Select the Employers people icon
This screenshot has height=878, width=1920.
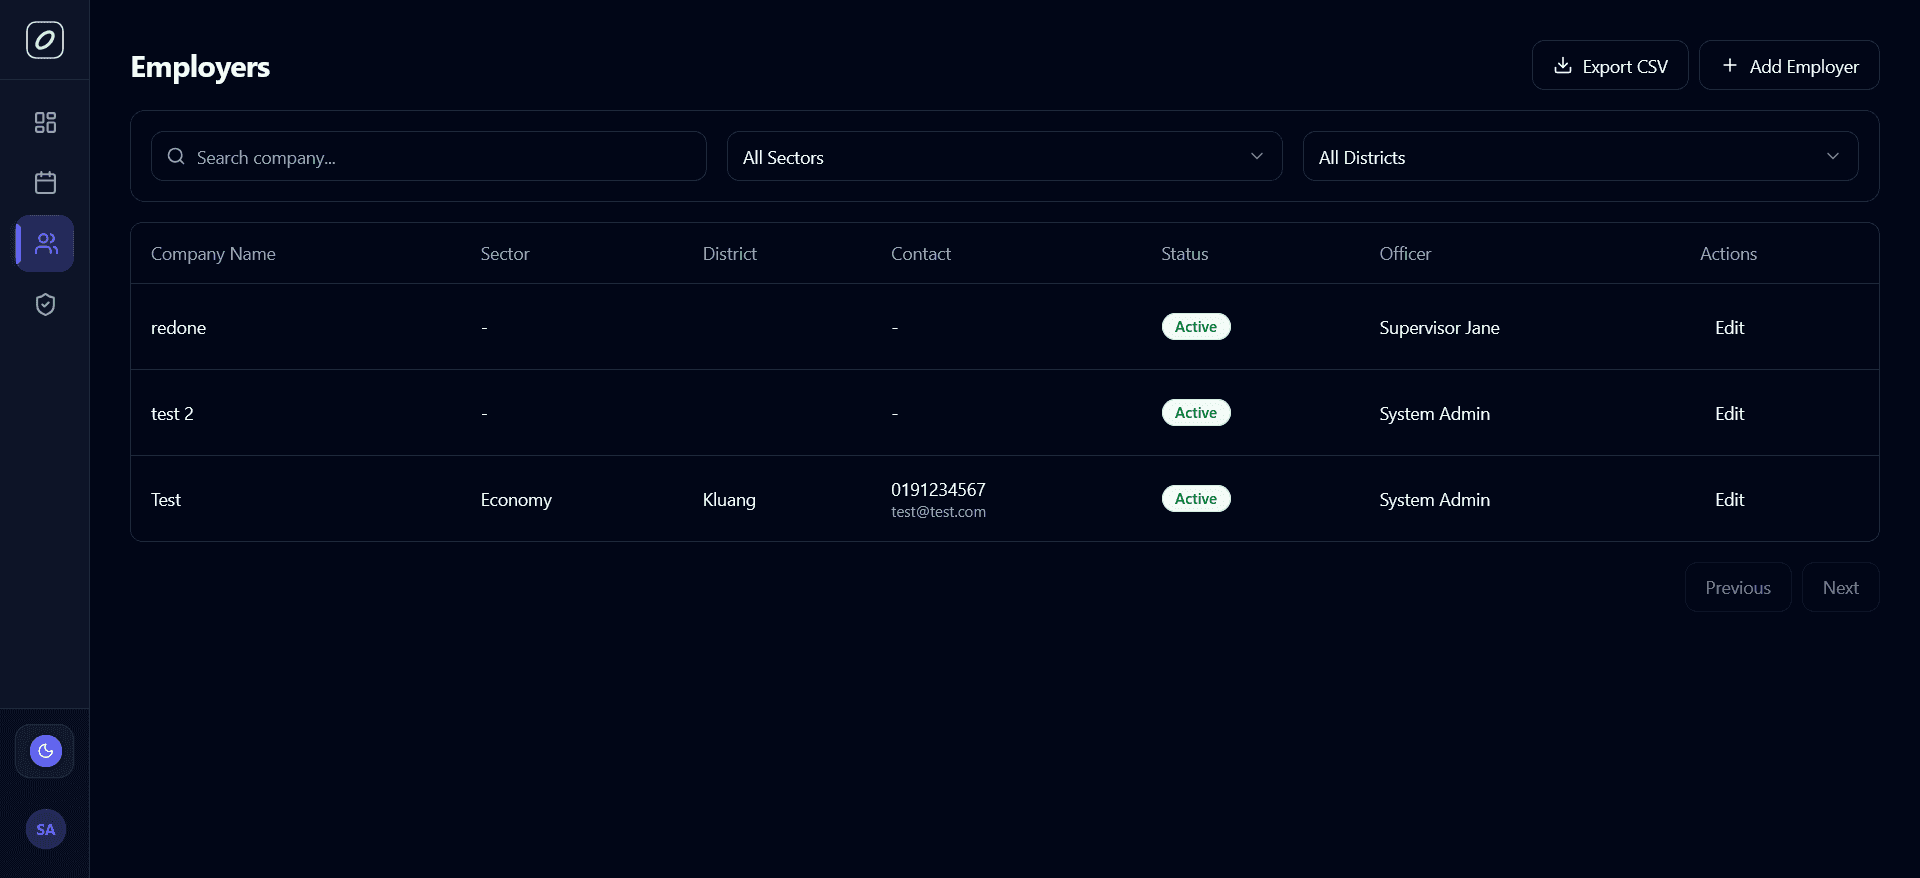[x=46, y=243]
